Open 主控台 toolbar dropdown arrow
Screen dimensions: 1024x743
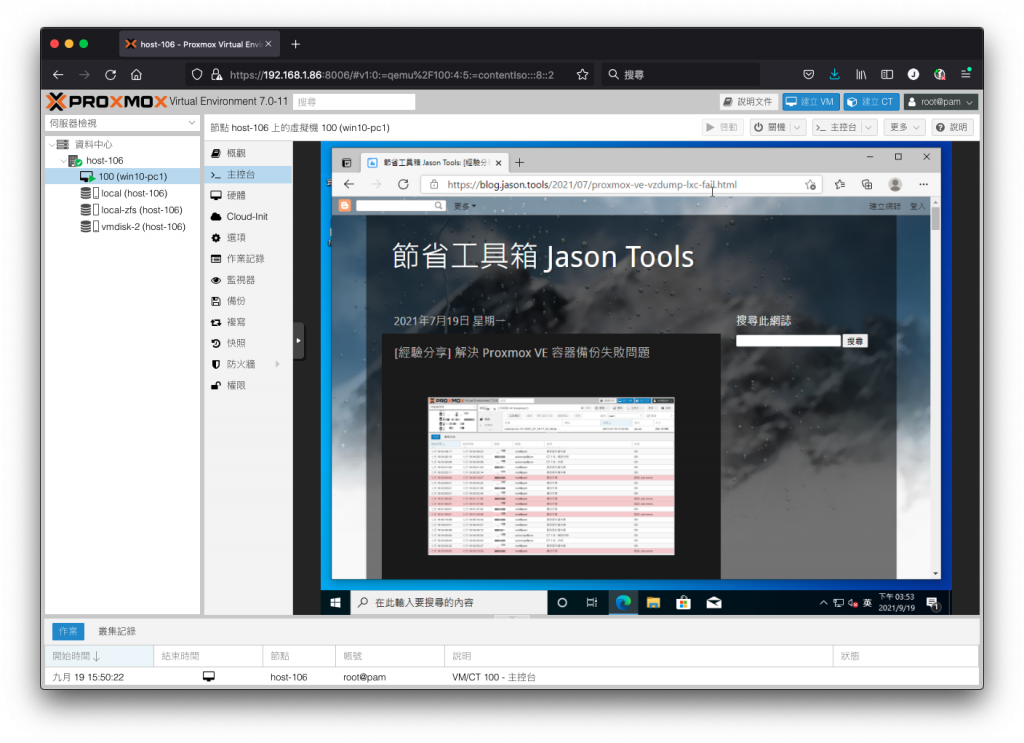click(868, 127)
